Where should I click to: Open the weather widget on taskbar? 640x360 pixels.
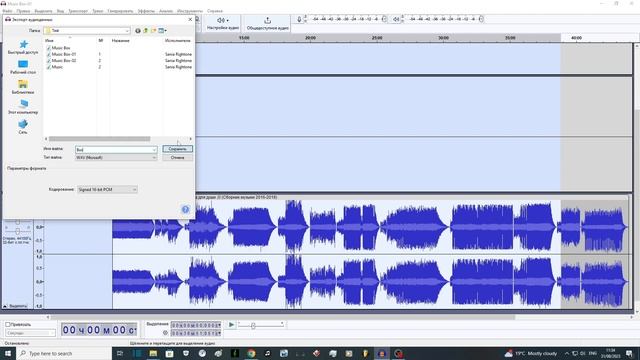coord(531,353)
